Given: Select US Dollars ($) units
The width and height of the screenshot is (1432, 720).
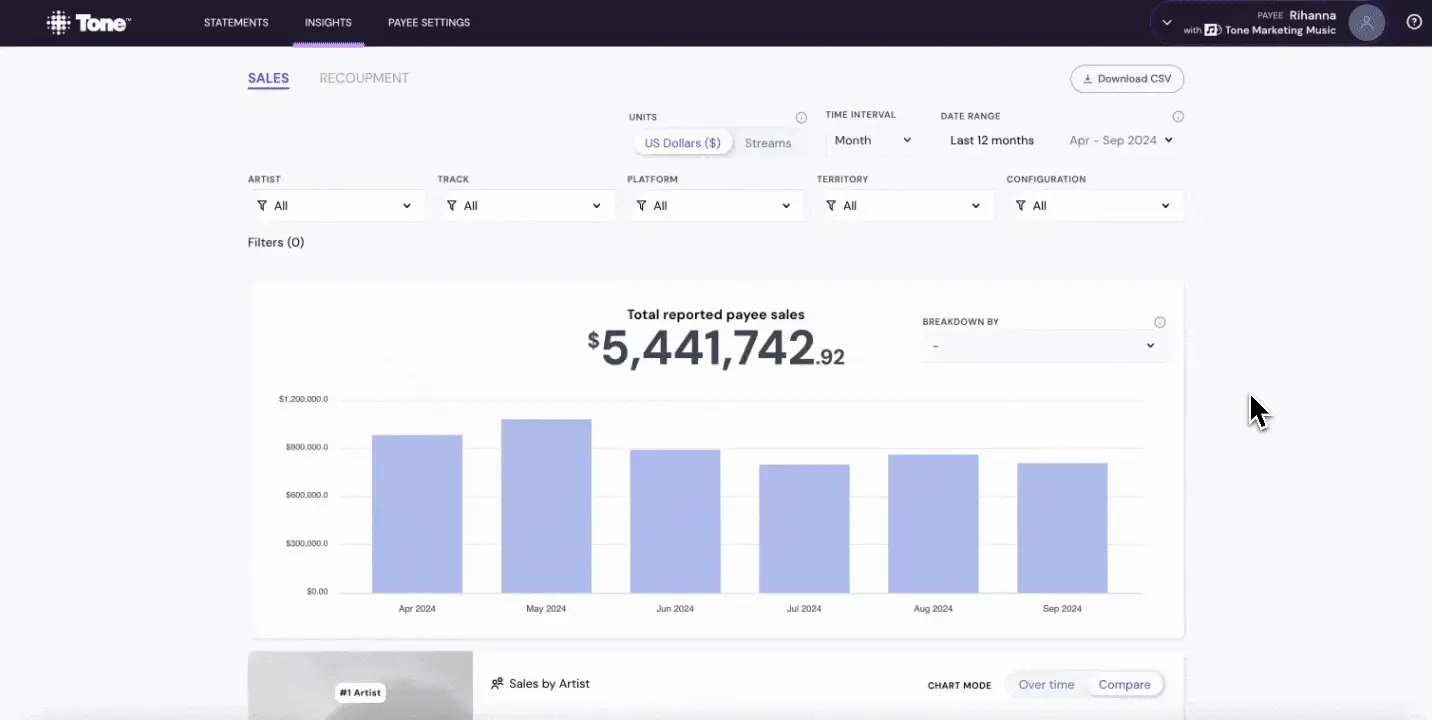Looking at the screenshot, I should point(682,143).
